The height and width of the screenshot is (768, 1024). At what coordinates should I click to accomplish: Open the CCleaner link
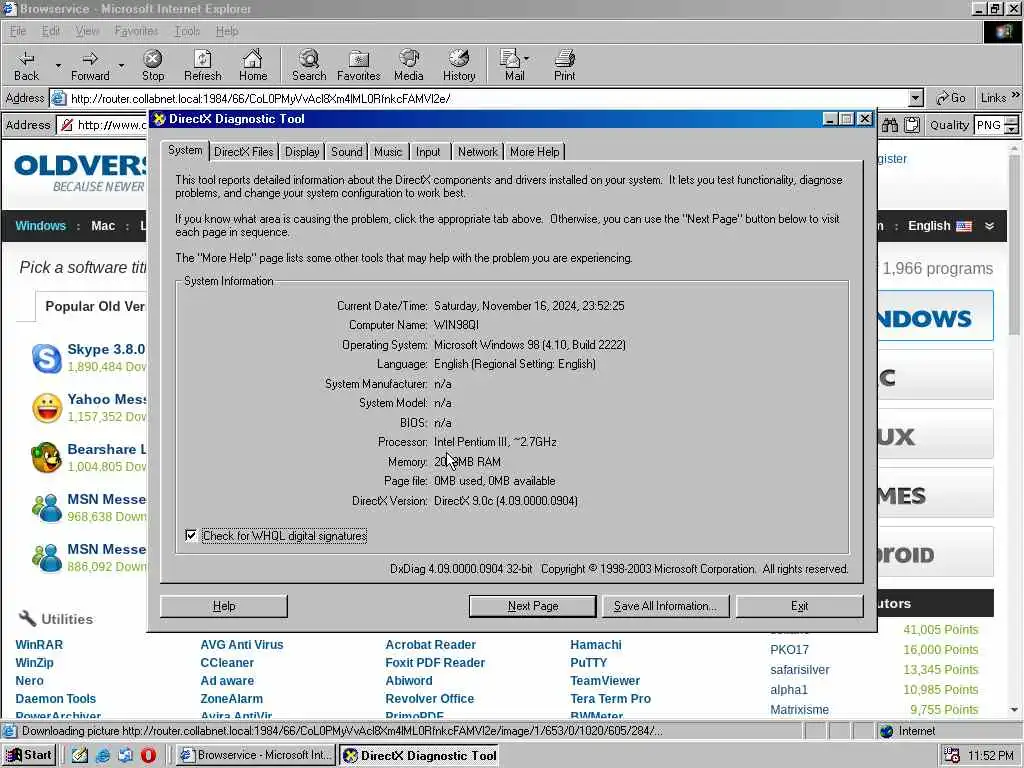tap(227, 662)
